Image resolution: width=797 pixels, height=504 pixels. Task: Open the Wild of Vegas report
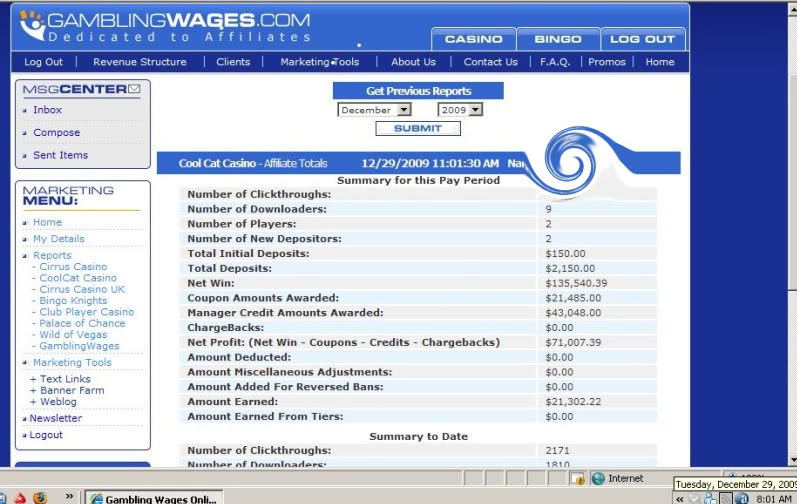(x=73, y=335)
